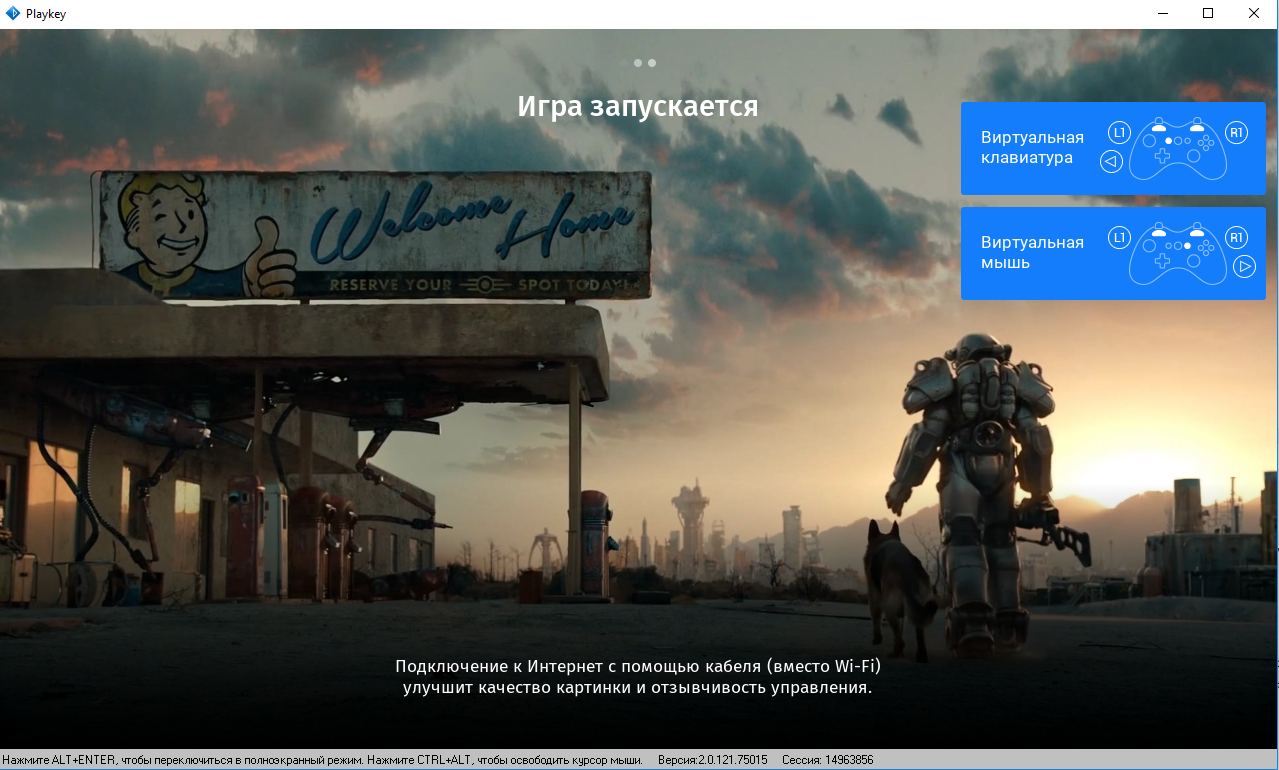This screenshot has width=1279, height=770.
Task: Click the CTRL+ALT cursor release hint
Action: pyautogui.click(x=503, y=760)
